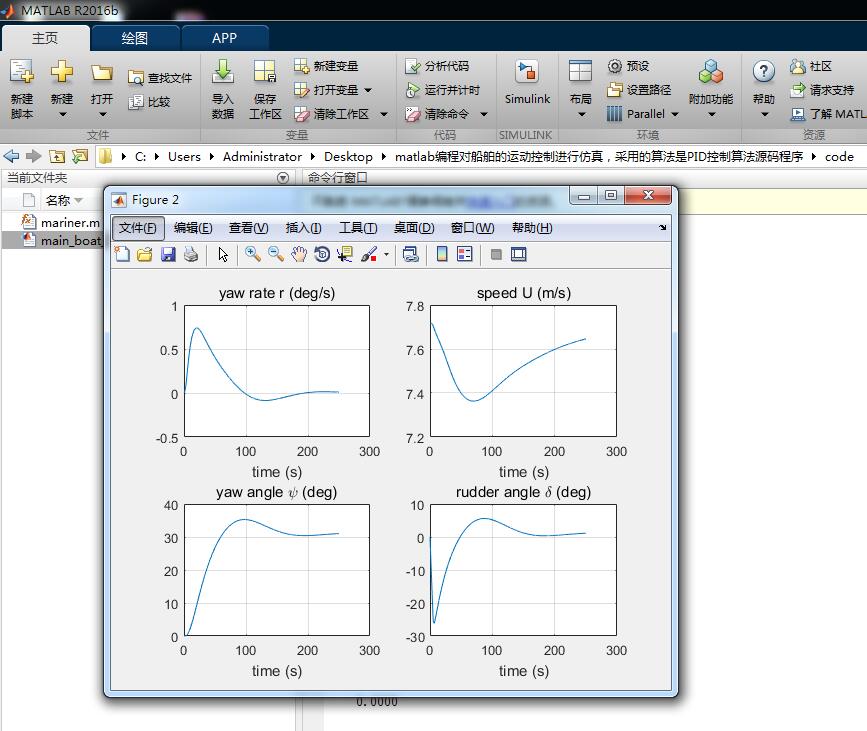This screenshot has width=867, height=731.
Task: Open View (查看) menu in Figure 2
Action: point(249,228)
